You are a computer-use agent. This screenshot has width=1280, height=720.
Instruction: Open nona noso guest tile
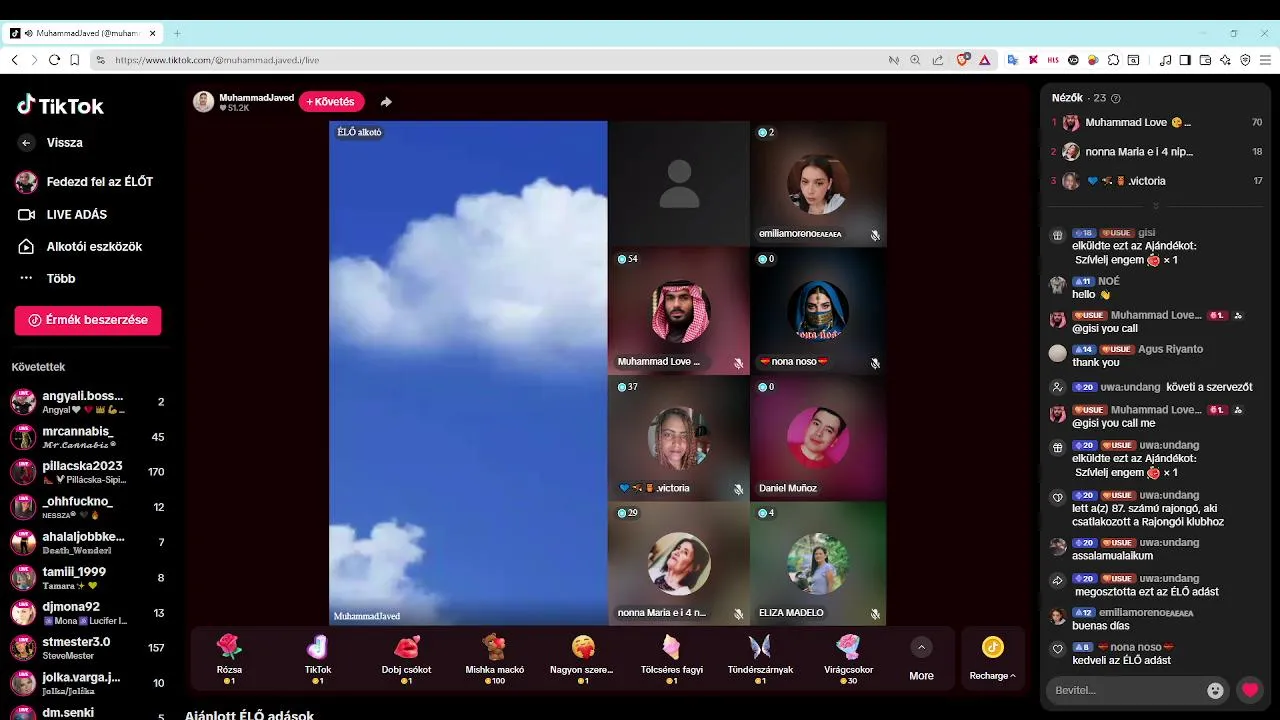coord(818,311)
